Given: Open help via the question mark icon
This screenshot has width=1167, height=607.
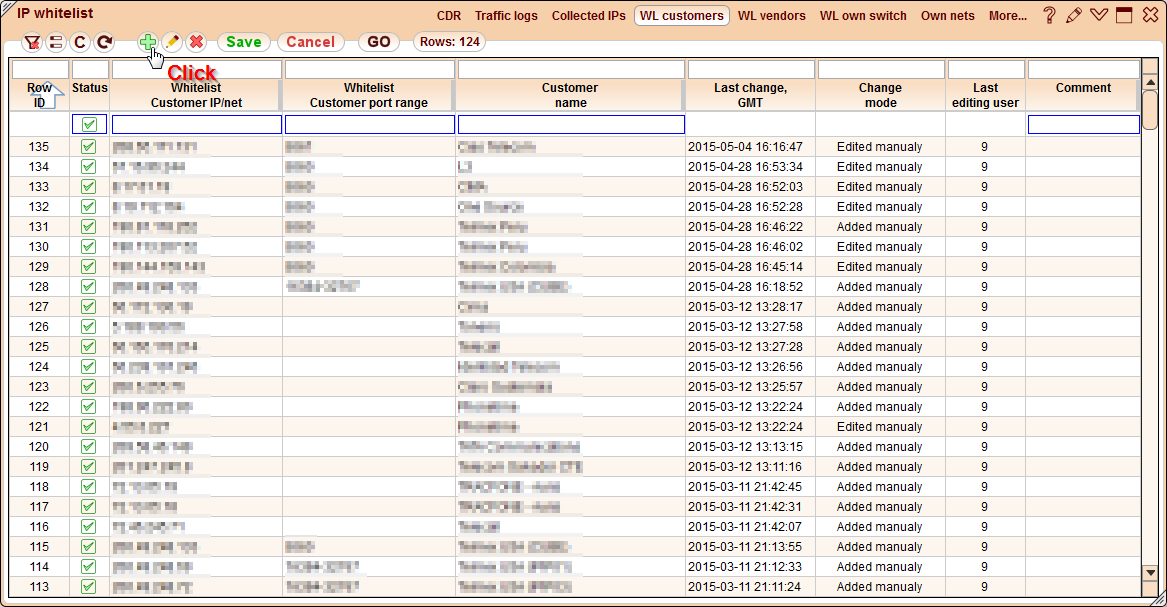Looking at the screenshot, I should (1047, 14).
